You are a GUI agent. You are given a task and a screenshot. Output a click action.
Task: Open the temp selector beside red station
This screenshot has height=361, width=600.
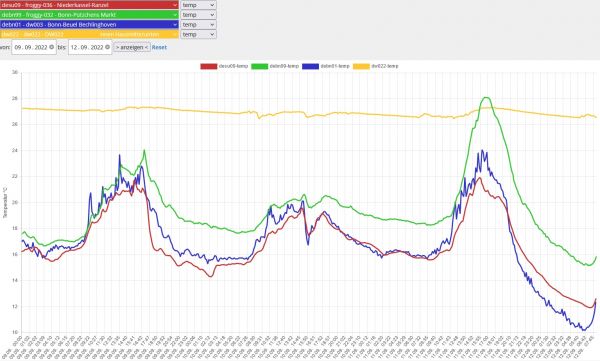198,5
